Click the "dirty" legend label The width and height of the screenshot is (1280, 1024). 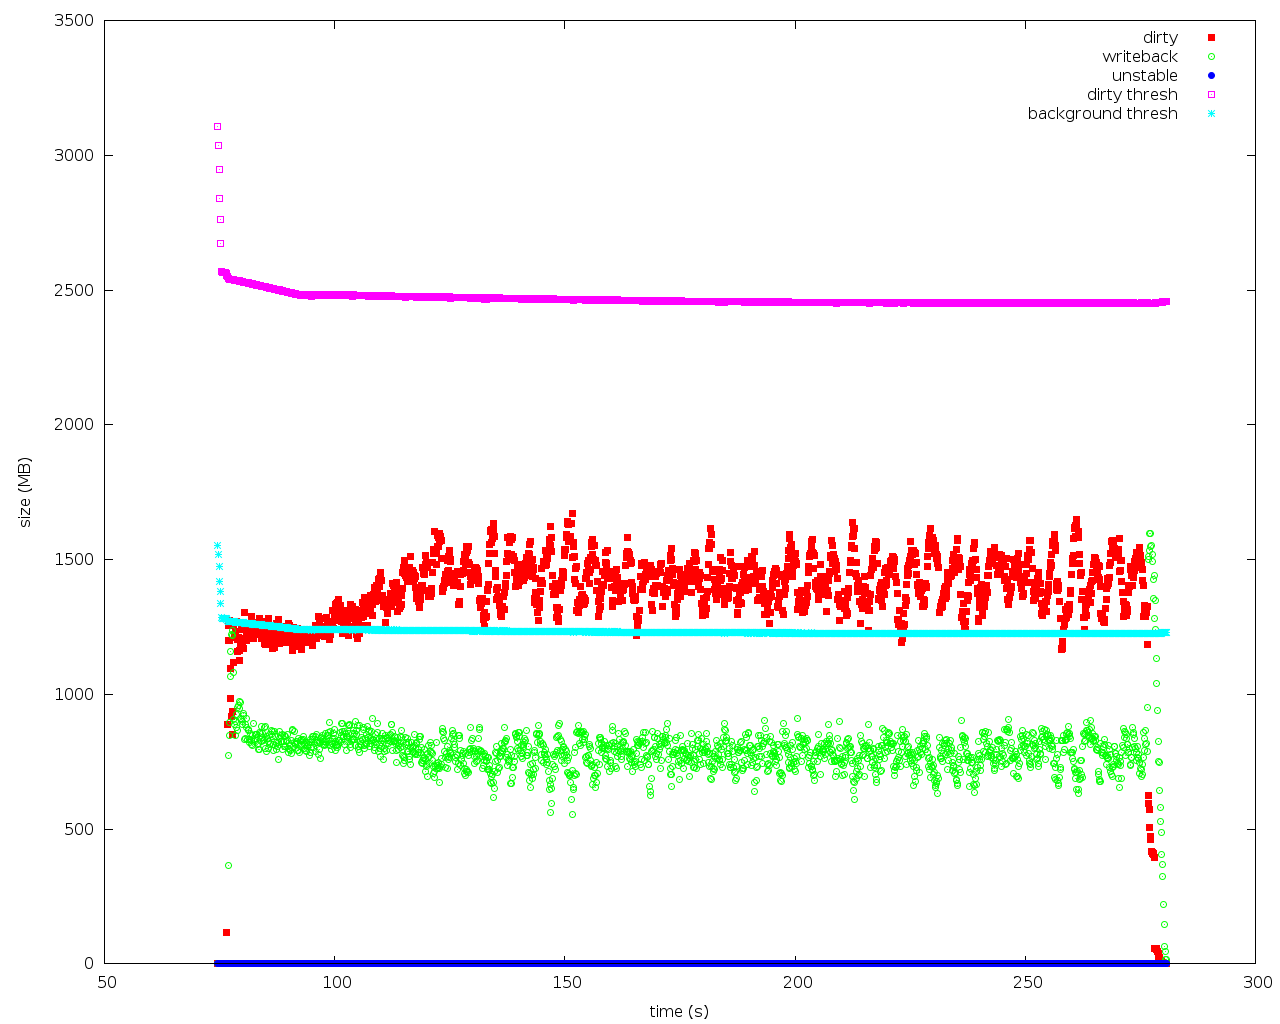(x=1160, y=38)
